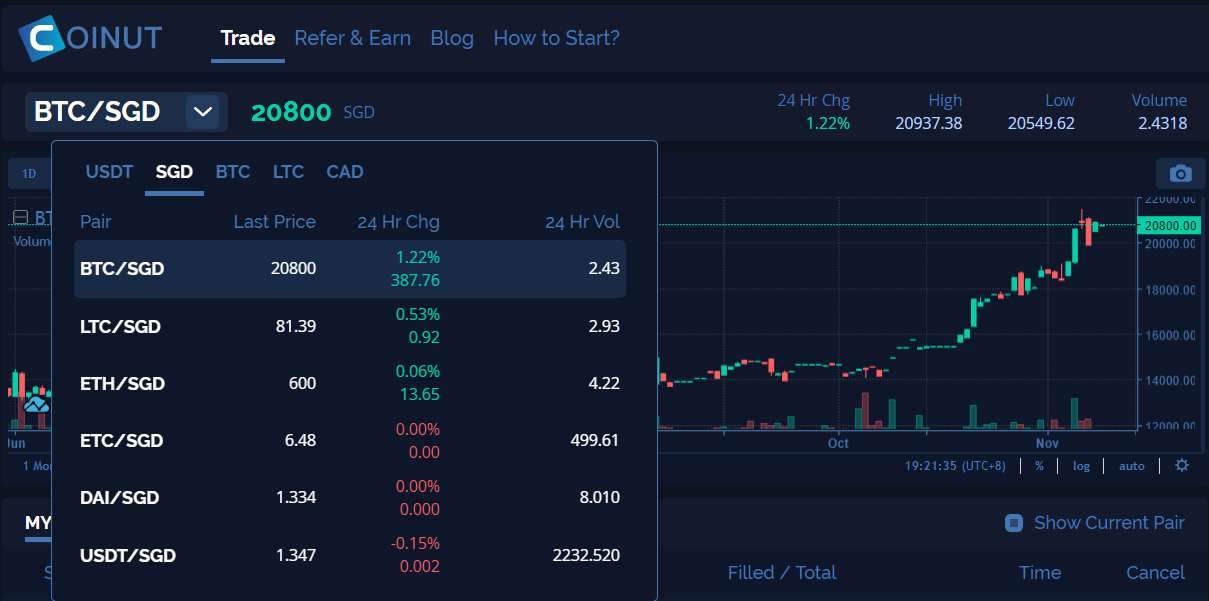Toggle the Show Current Pair checkbox

point(1013,523)
